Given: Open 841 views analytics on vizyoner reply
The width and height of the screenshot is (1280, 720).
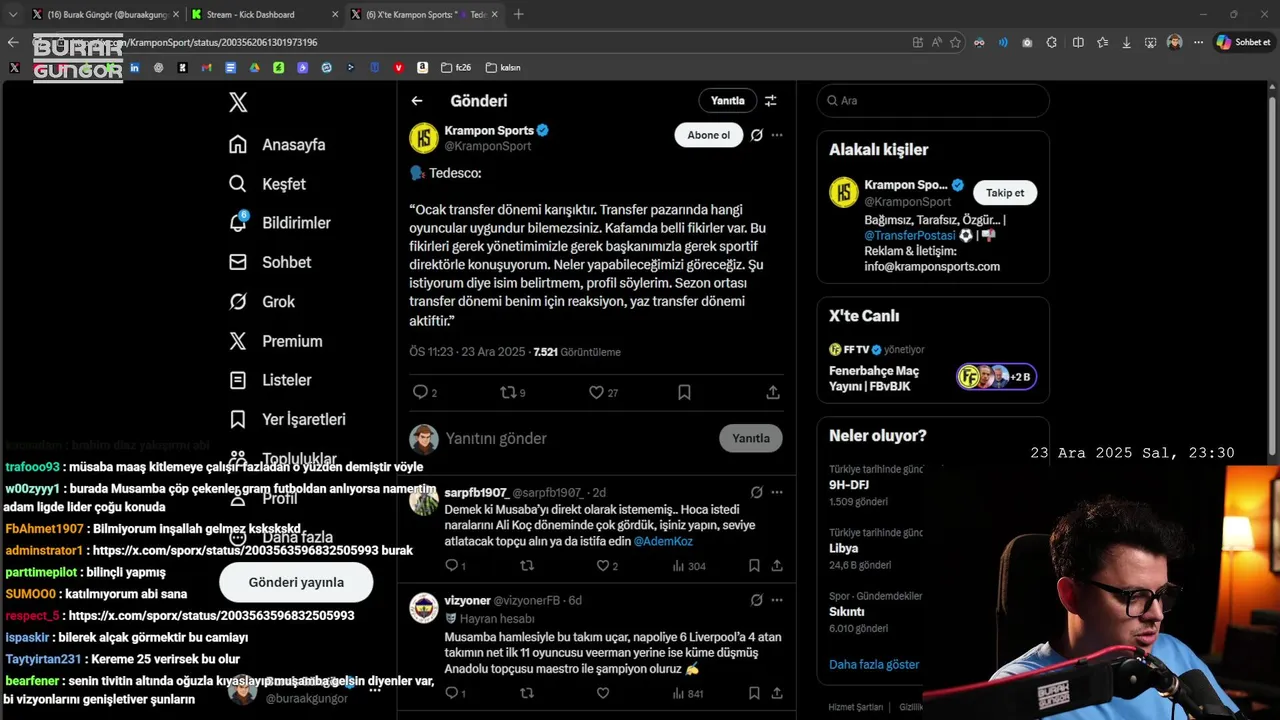Looking at the screenshot, I should click(x=688, y=693).
